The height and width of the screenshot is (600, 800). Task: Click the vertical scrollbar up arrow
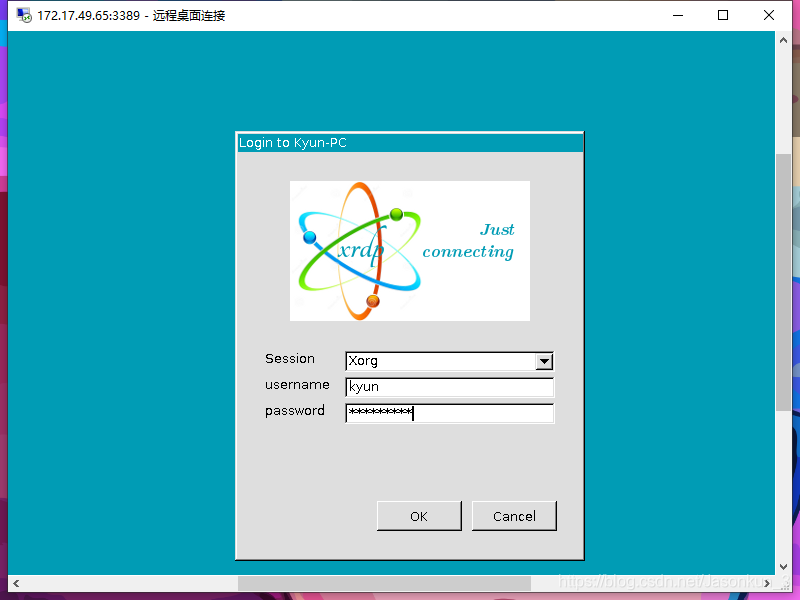click(783, 40)
